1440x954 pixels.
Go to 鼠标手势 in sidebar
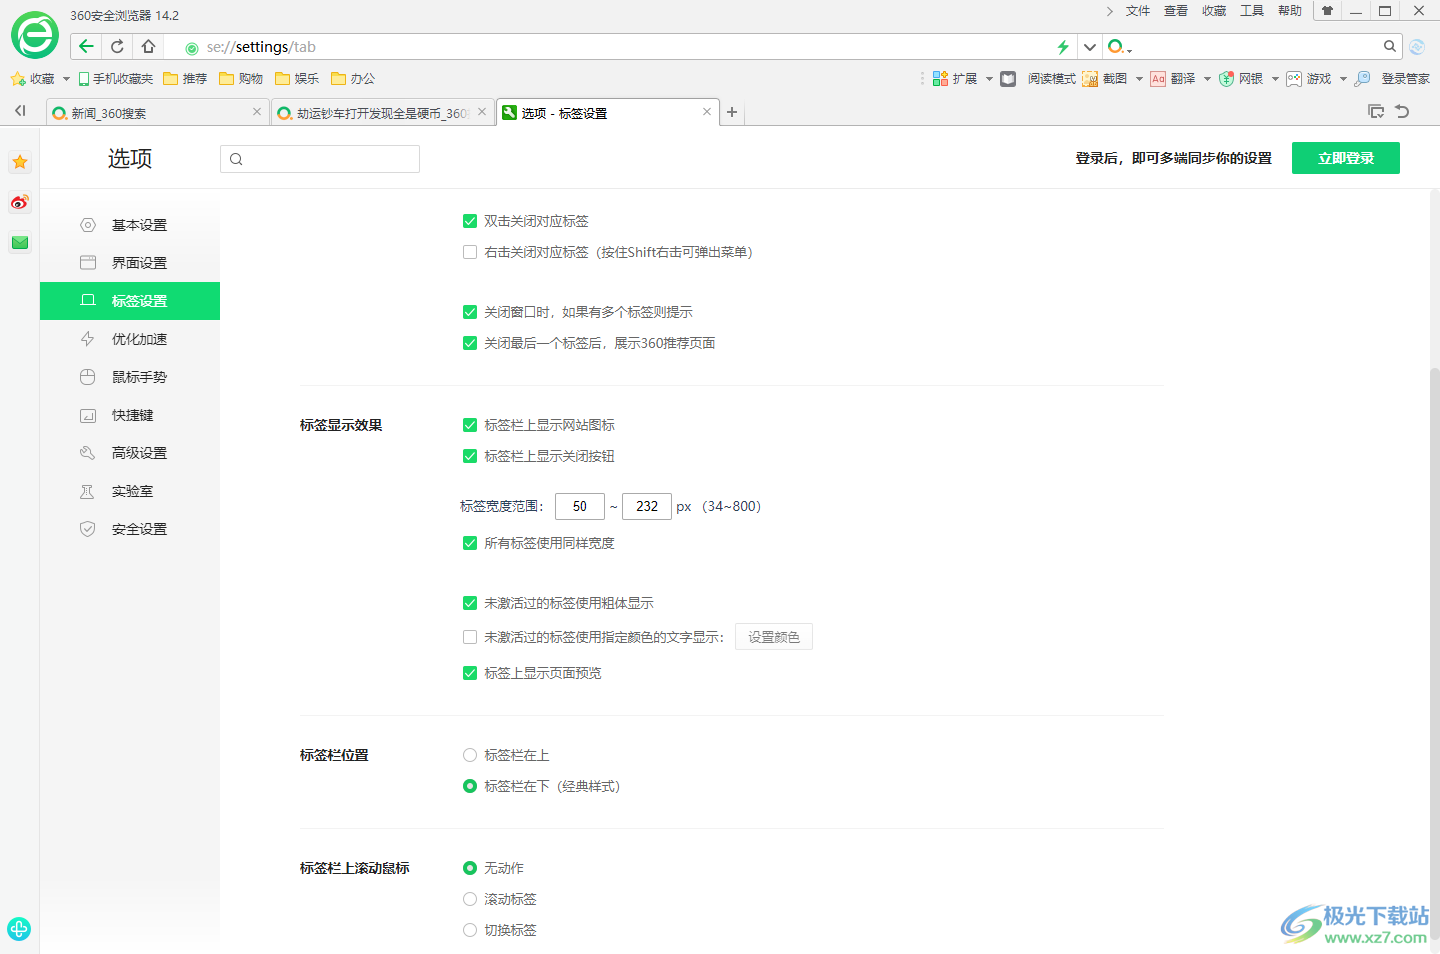coord(130,377)
